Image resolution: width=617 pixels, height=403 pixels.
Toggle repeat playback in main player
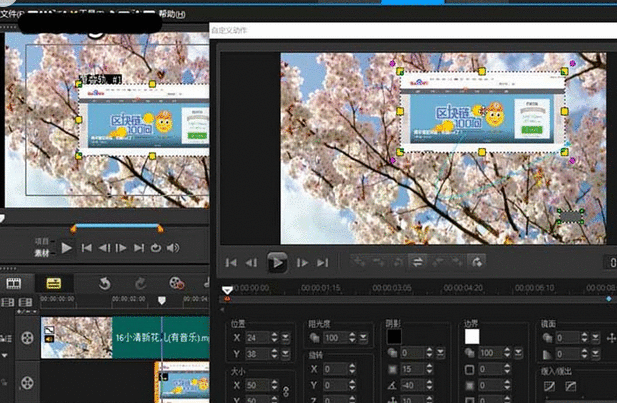(157, 247)
